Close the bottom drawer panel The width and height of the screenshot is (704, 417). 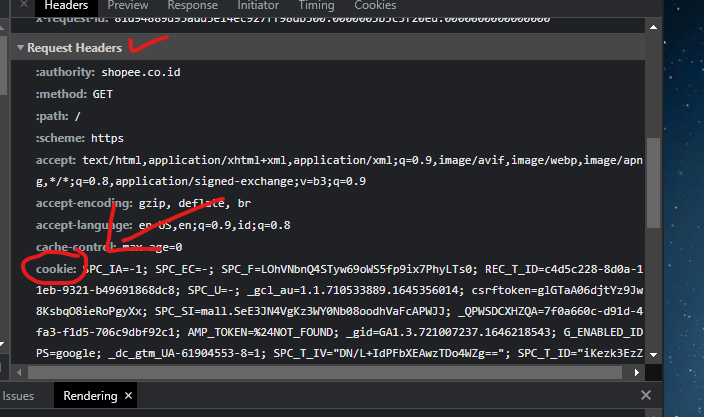[x=646, y=395]
